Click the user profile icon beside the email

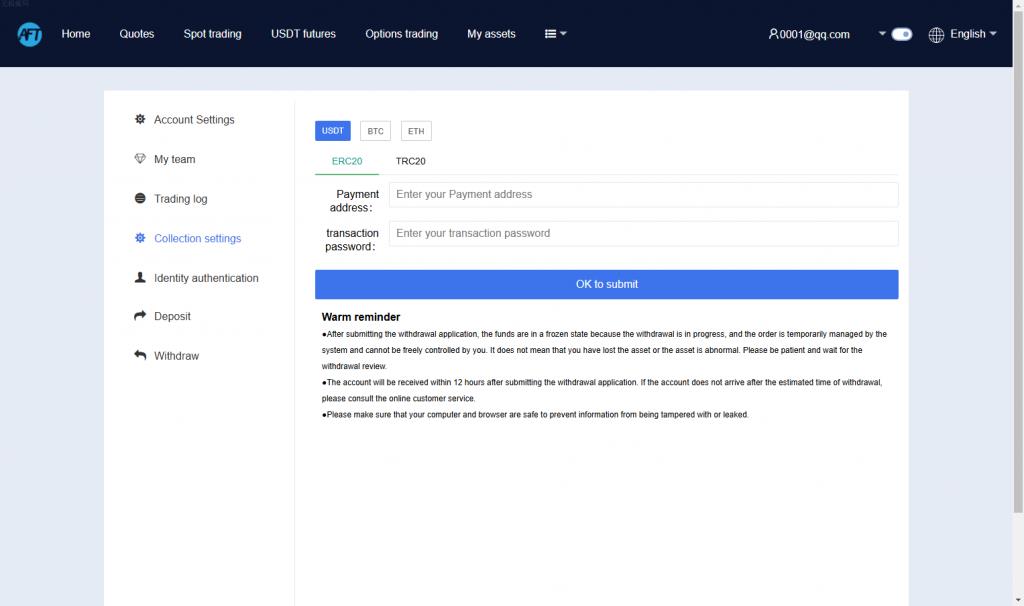coord(773,34)
